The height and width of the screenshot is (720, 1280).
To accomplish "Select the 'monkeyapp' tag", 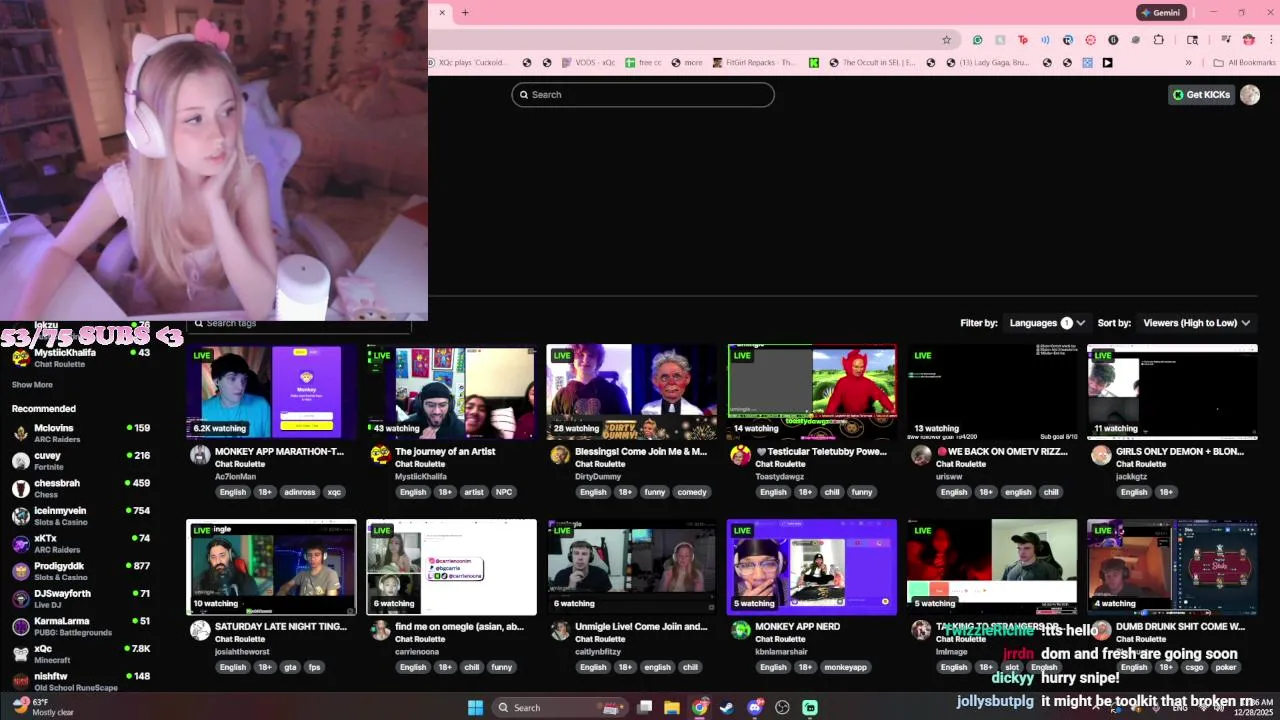I will 846,667.
